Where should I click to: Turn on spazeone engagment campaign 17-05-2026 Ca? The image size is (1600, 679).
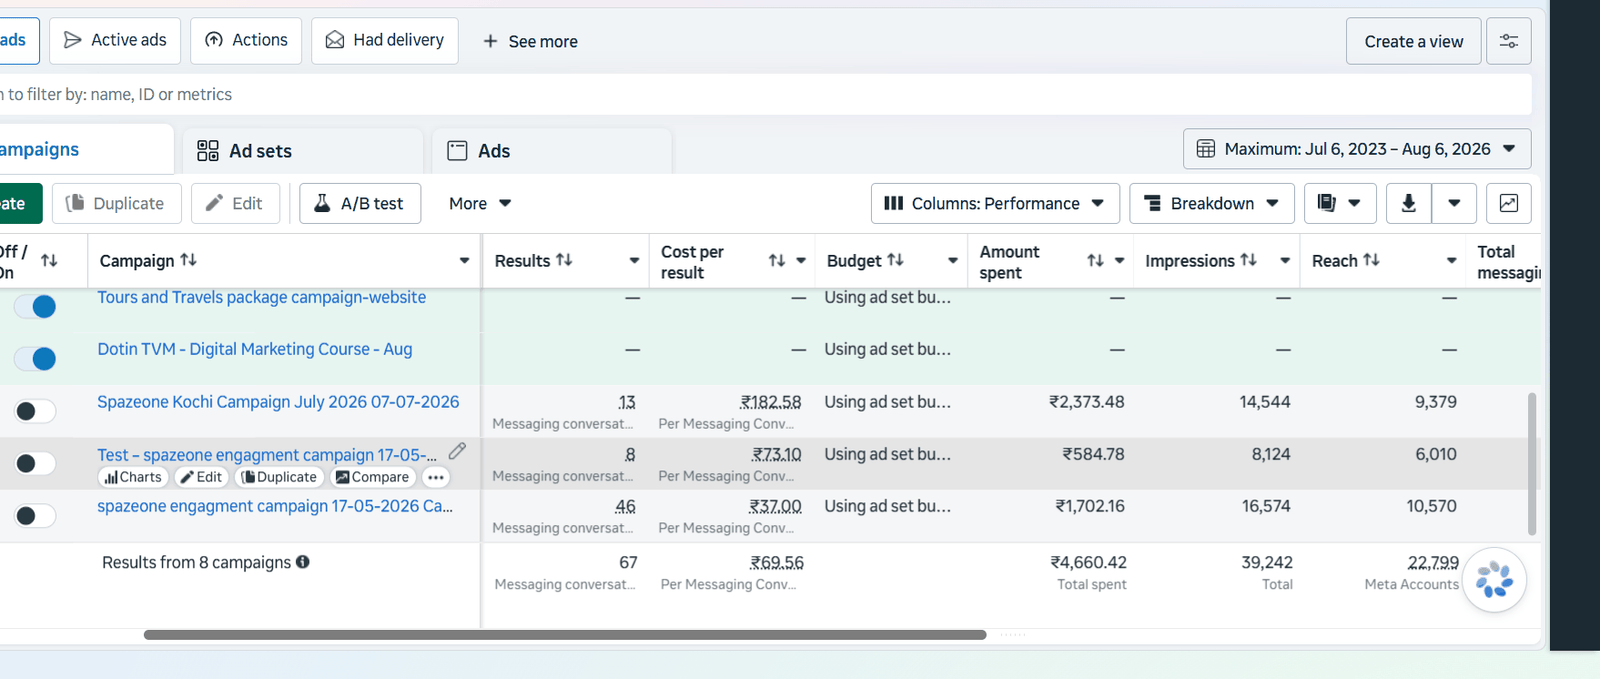coord(35,515)
